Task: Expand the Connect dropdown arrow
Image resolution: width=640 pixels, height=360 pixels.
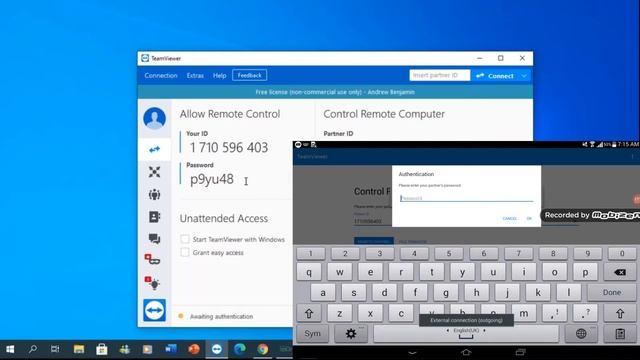Action: pyautogui.click(x=524, y=76)
